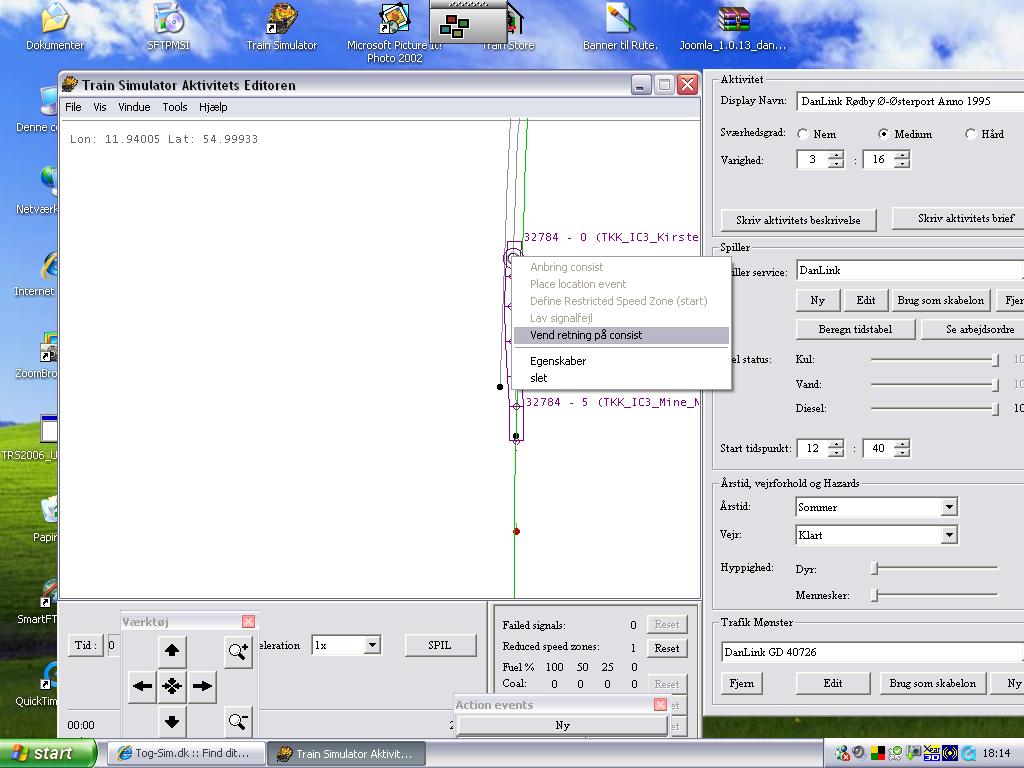
Task: Open the Vindue menu
Action: click(x=134, y=107)
